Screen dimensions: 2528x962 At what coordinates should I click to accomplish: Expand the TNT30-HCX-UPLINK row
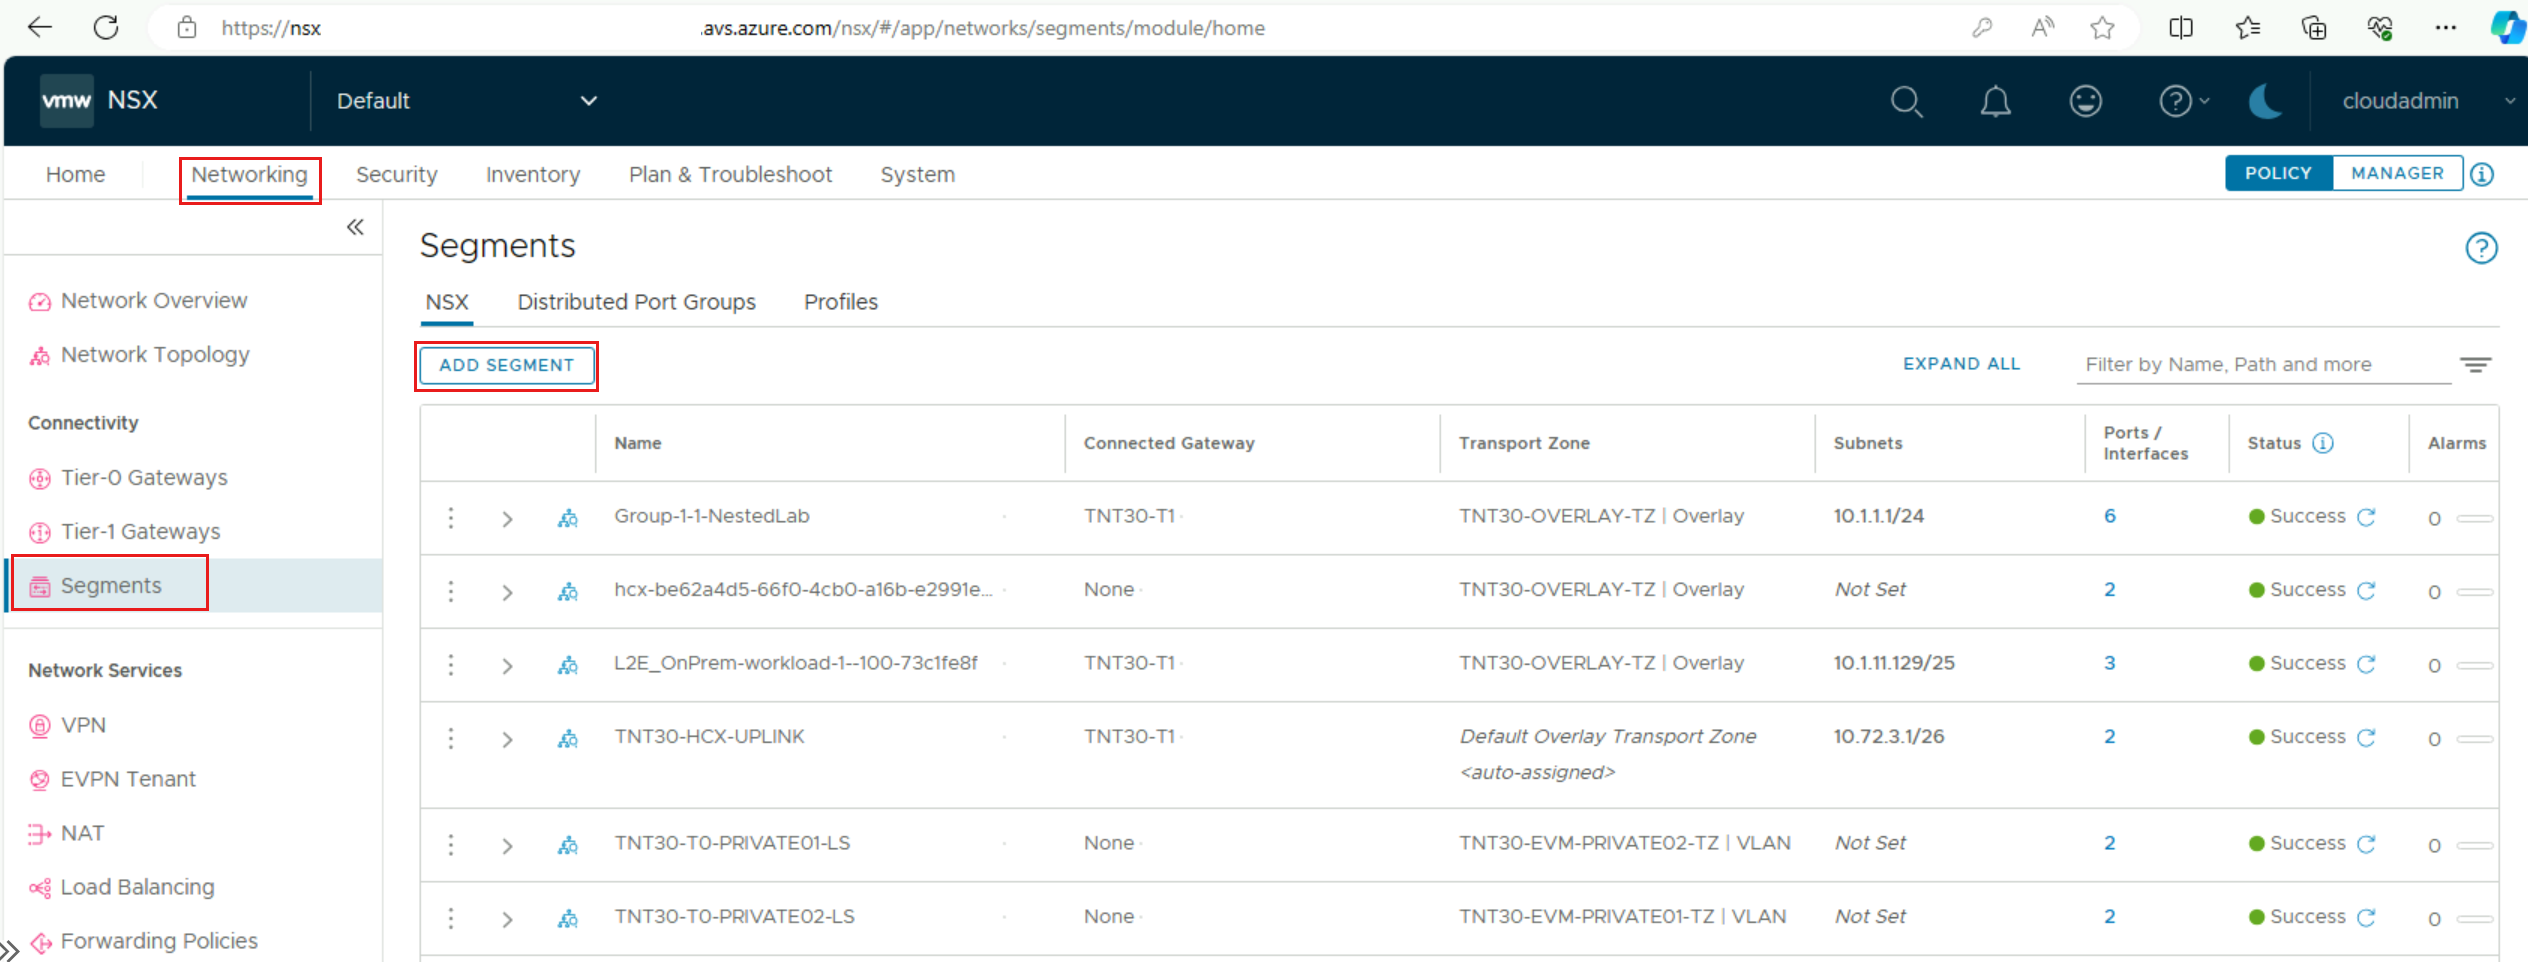[507, 739]
